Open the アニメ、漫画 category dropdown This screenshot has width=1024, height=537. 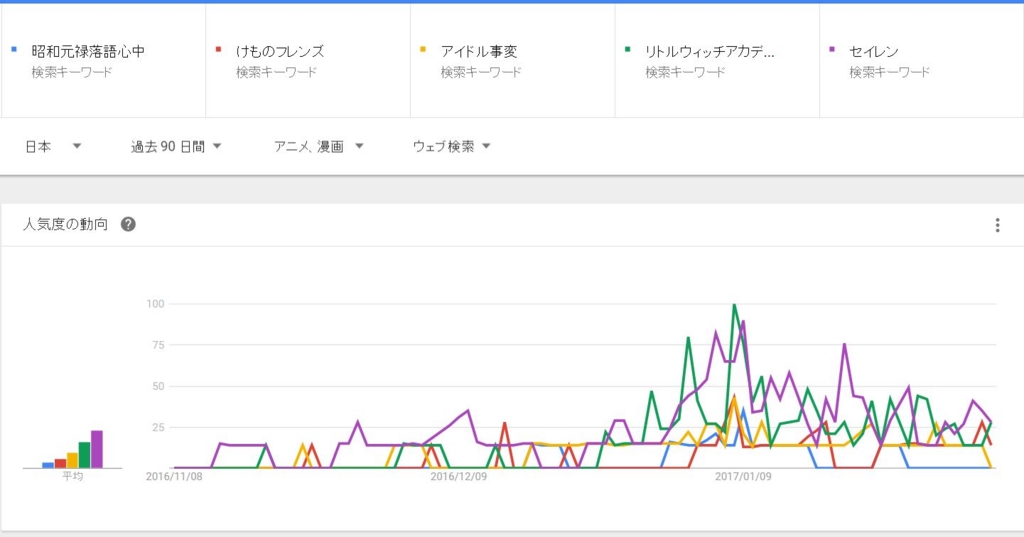point(319,146)
